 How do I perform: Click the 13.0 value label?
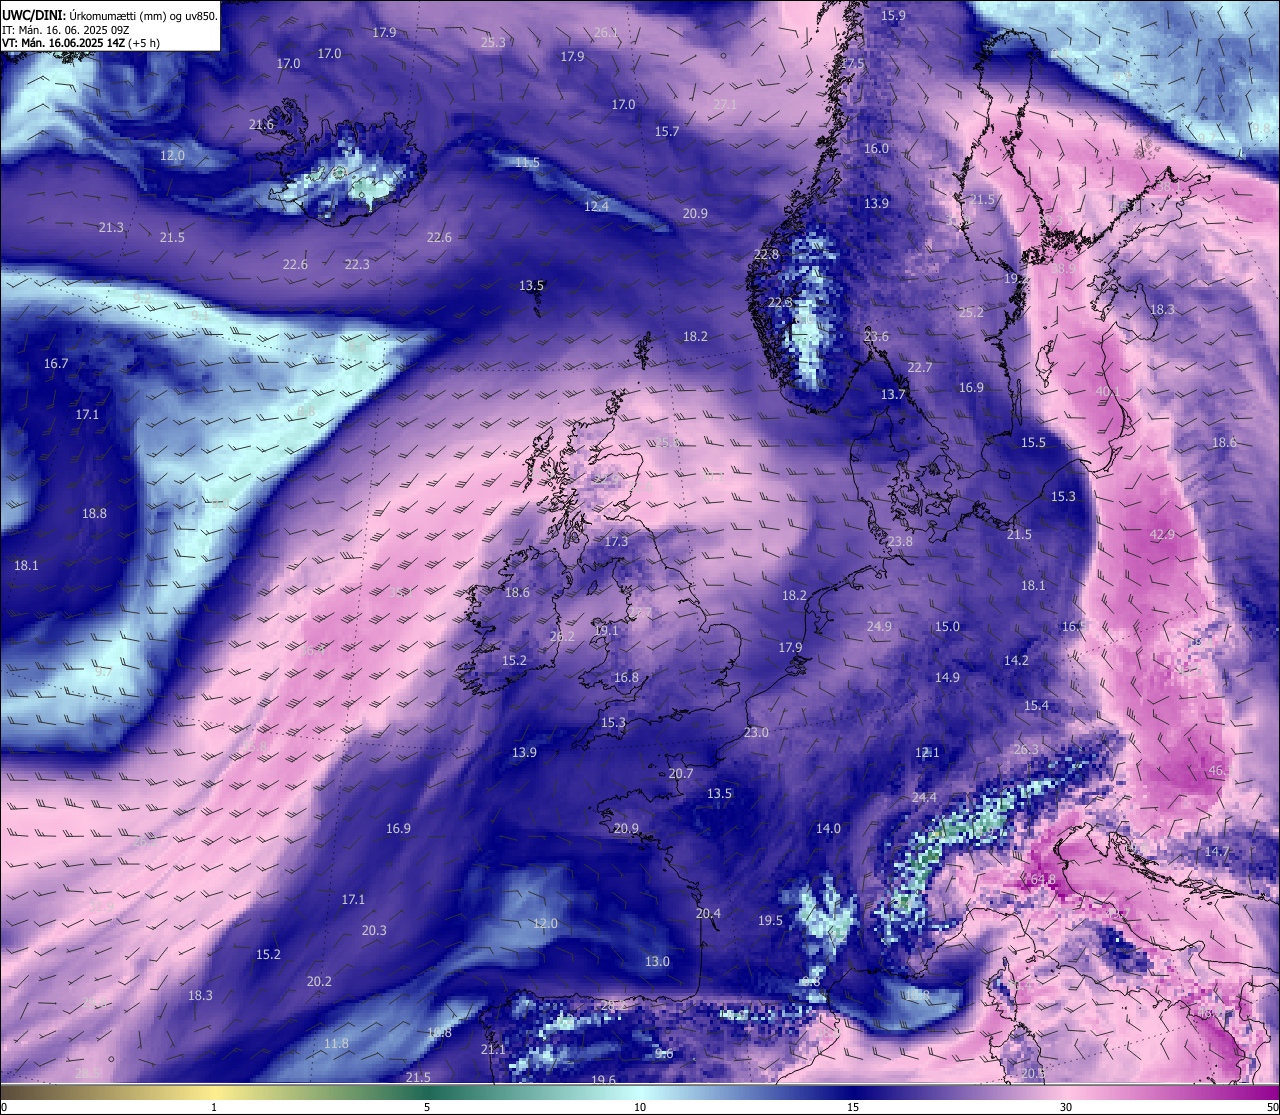[x=657, y=962]
